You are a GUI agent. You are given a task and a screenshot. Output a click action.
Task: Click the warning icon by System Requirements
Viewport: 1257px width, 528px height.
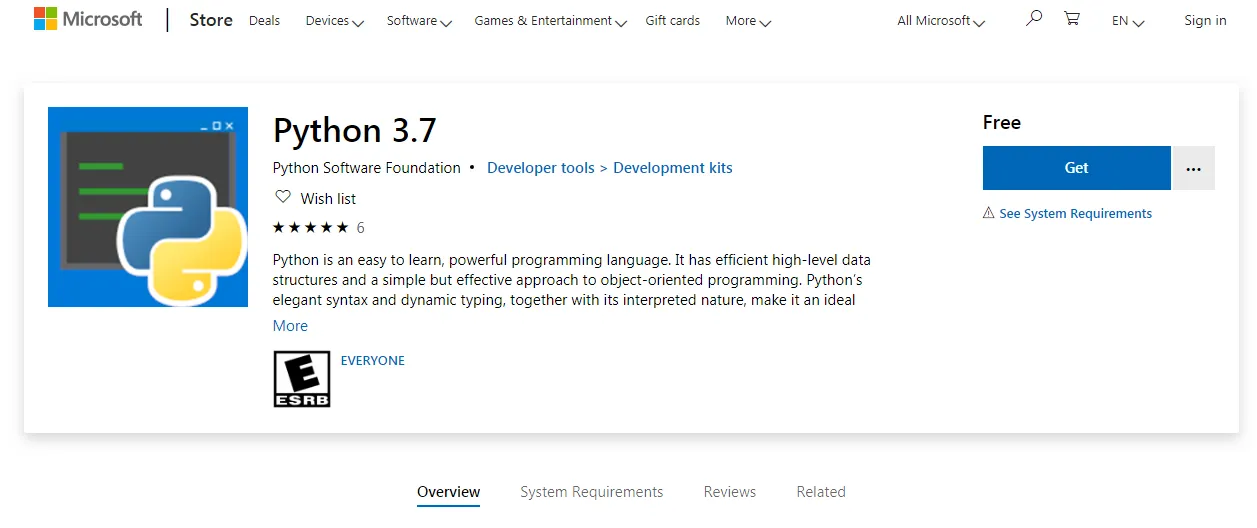[988, 213]
